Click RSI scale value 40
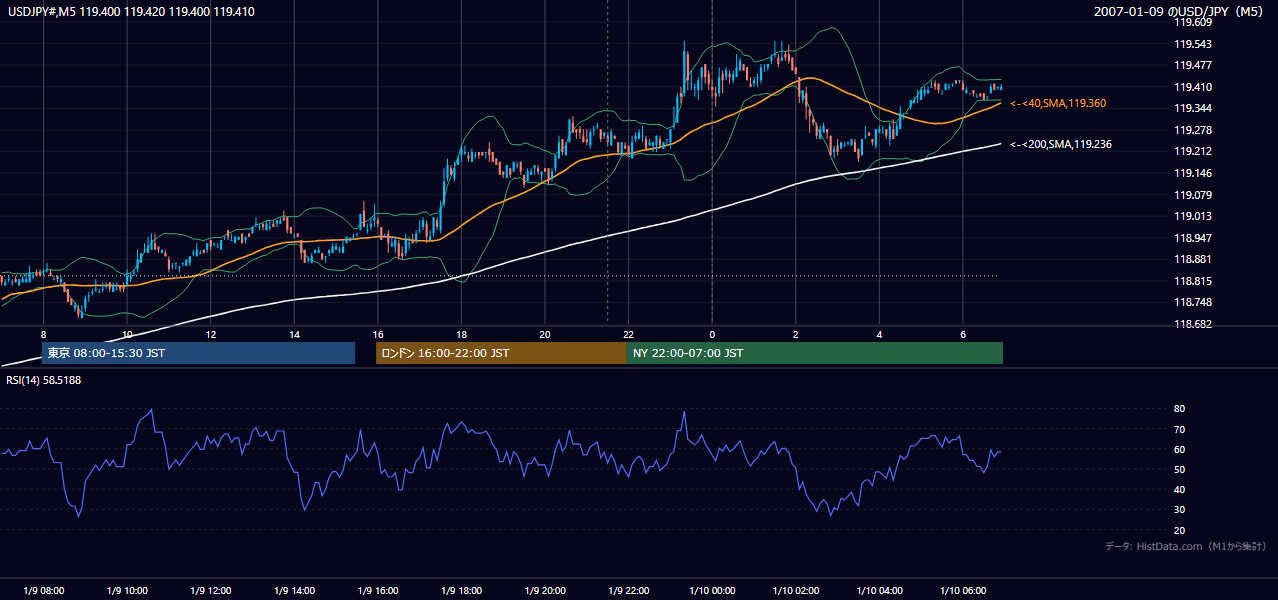 click(1179, 489)
